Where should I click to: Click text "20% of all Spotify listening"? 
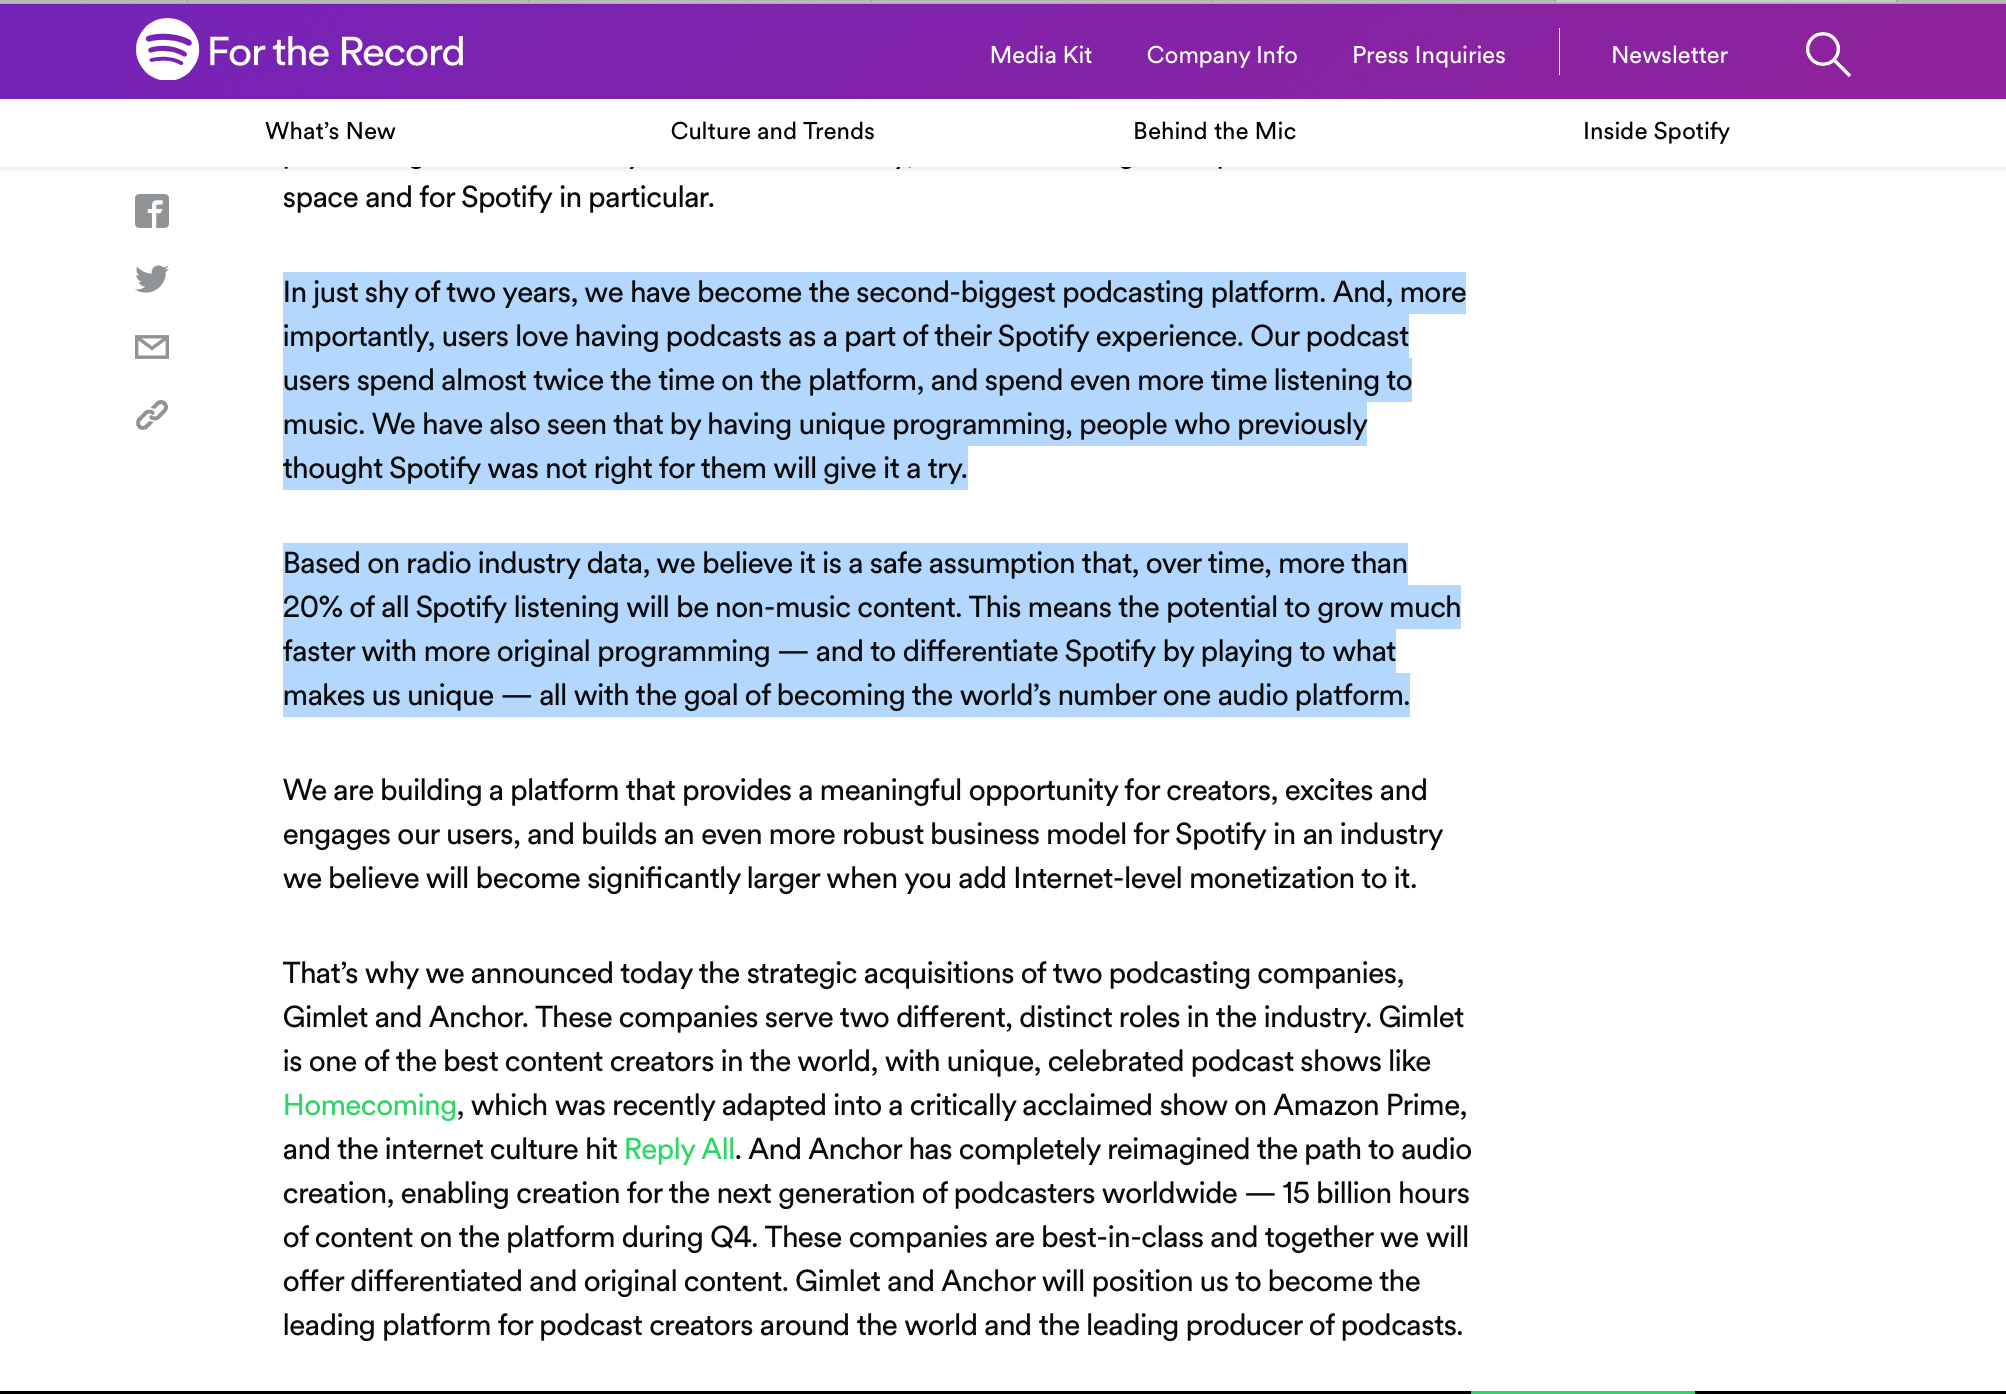451,607
